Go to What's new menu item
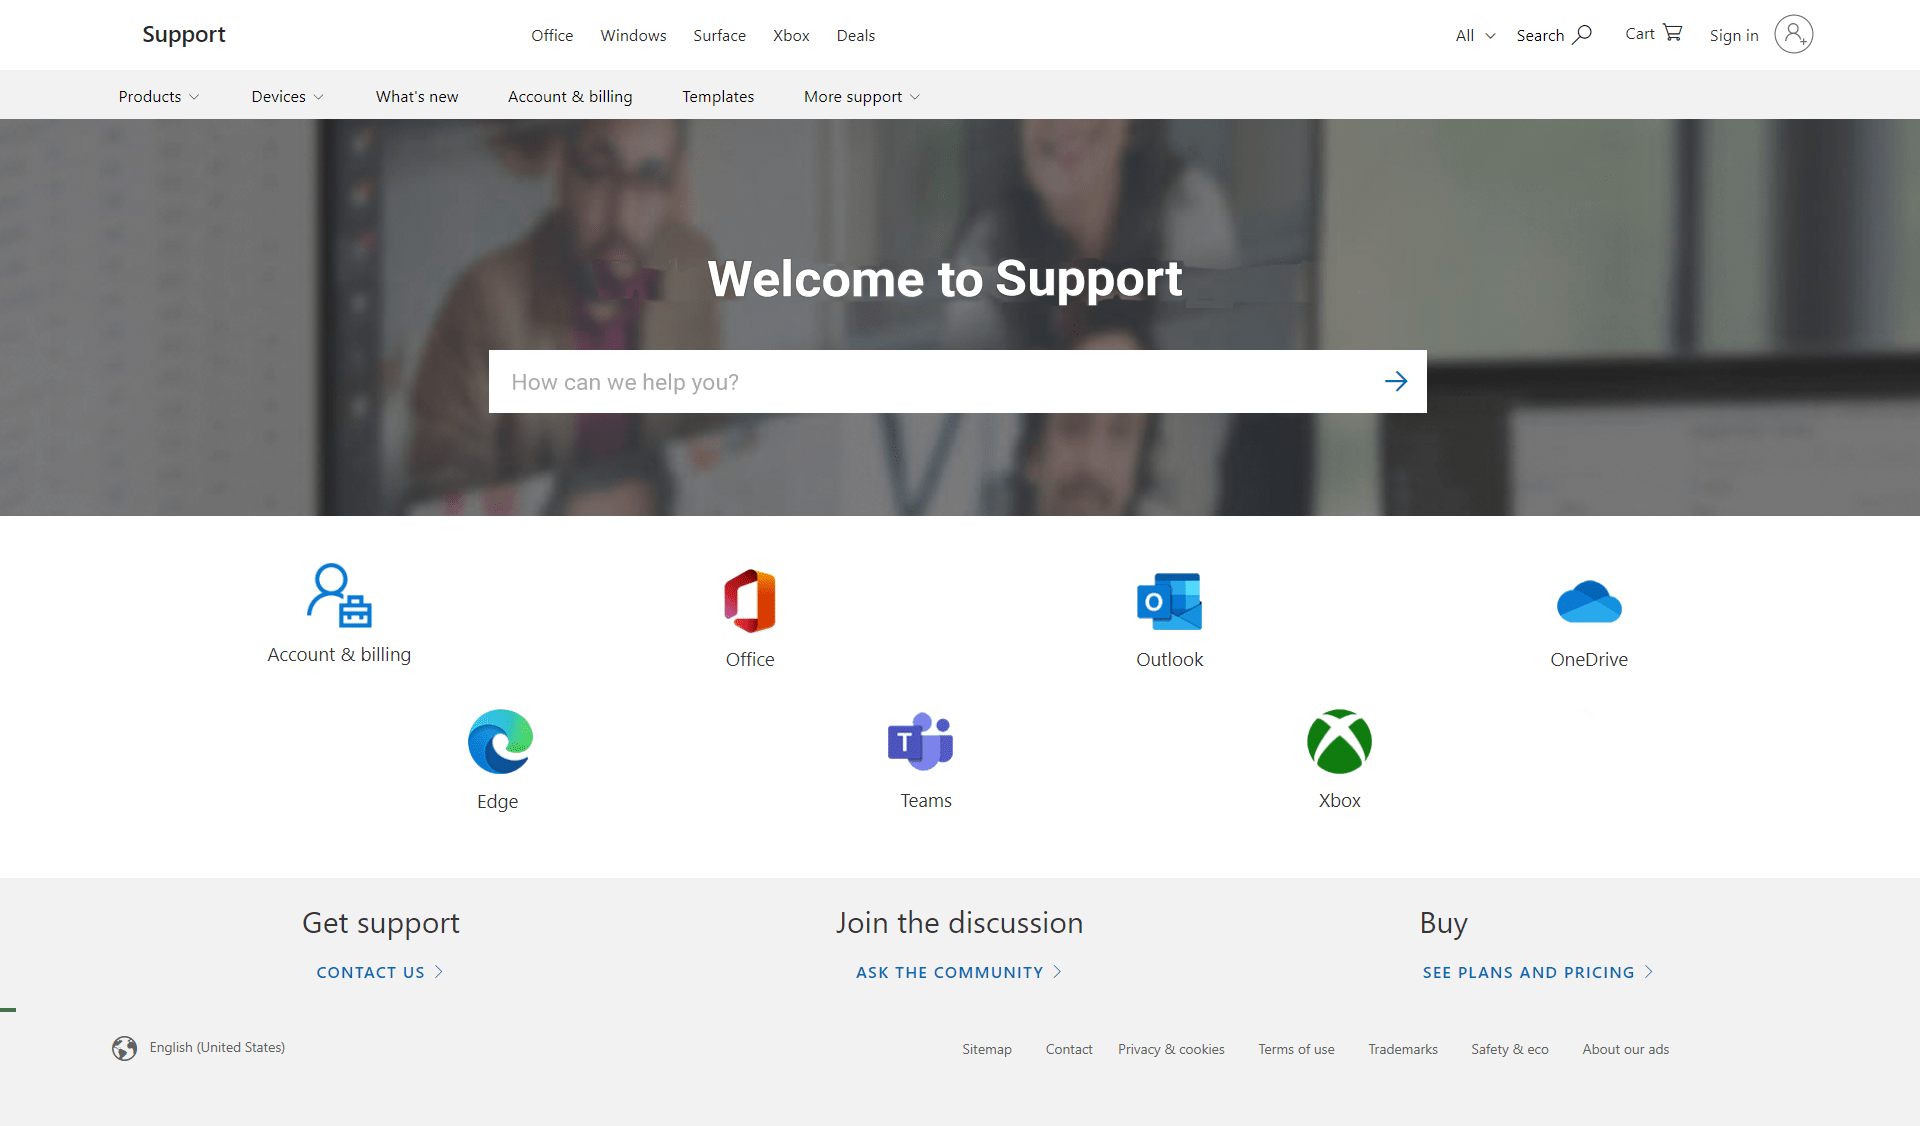Screen dimensions: 1920x1126 pos(417,97)
